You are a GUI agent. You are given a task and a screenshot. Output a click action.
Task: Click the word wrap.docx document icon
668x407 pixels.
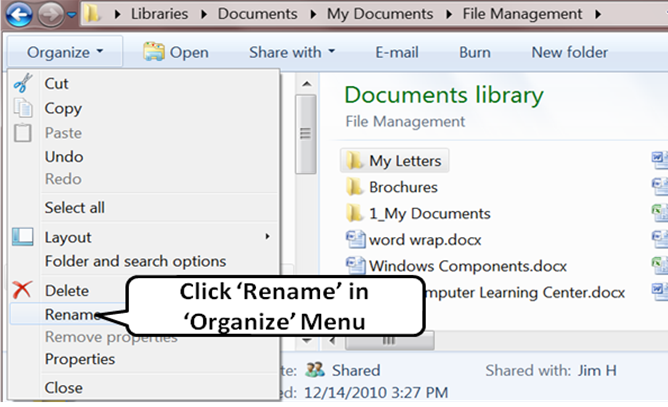[355, 240]
